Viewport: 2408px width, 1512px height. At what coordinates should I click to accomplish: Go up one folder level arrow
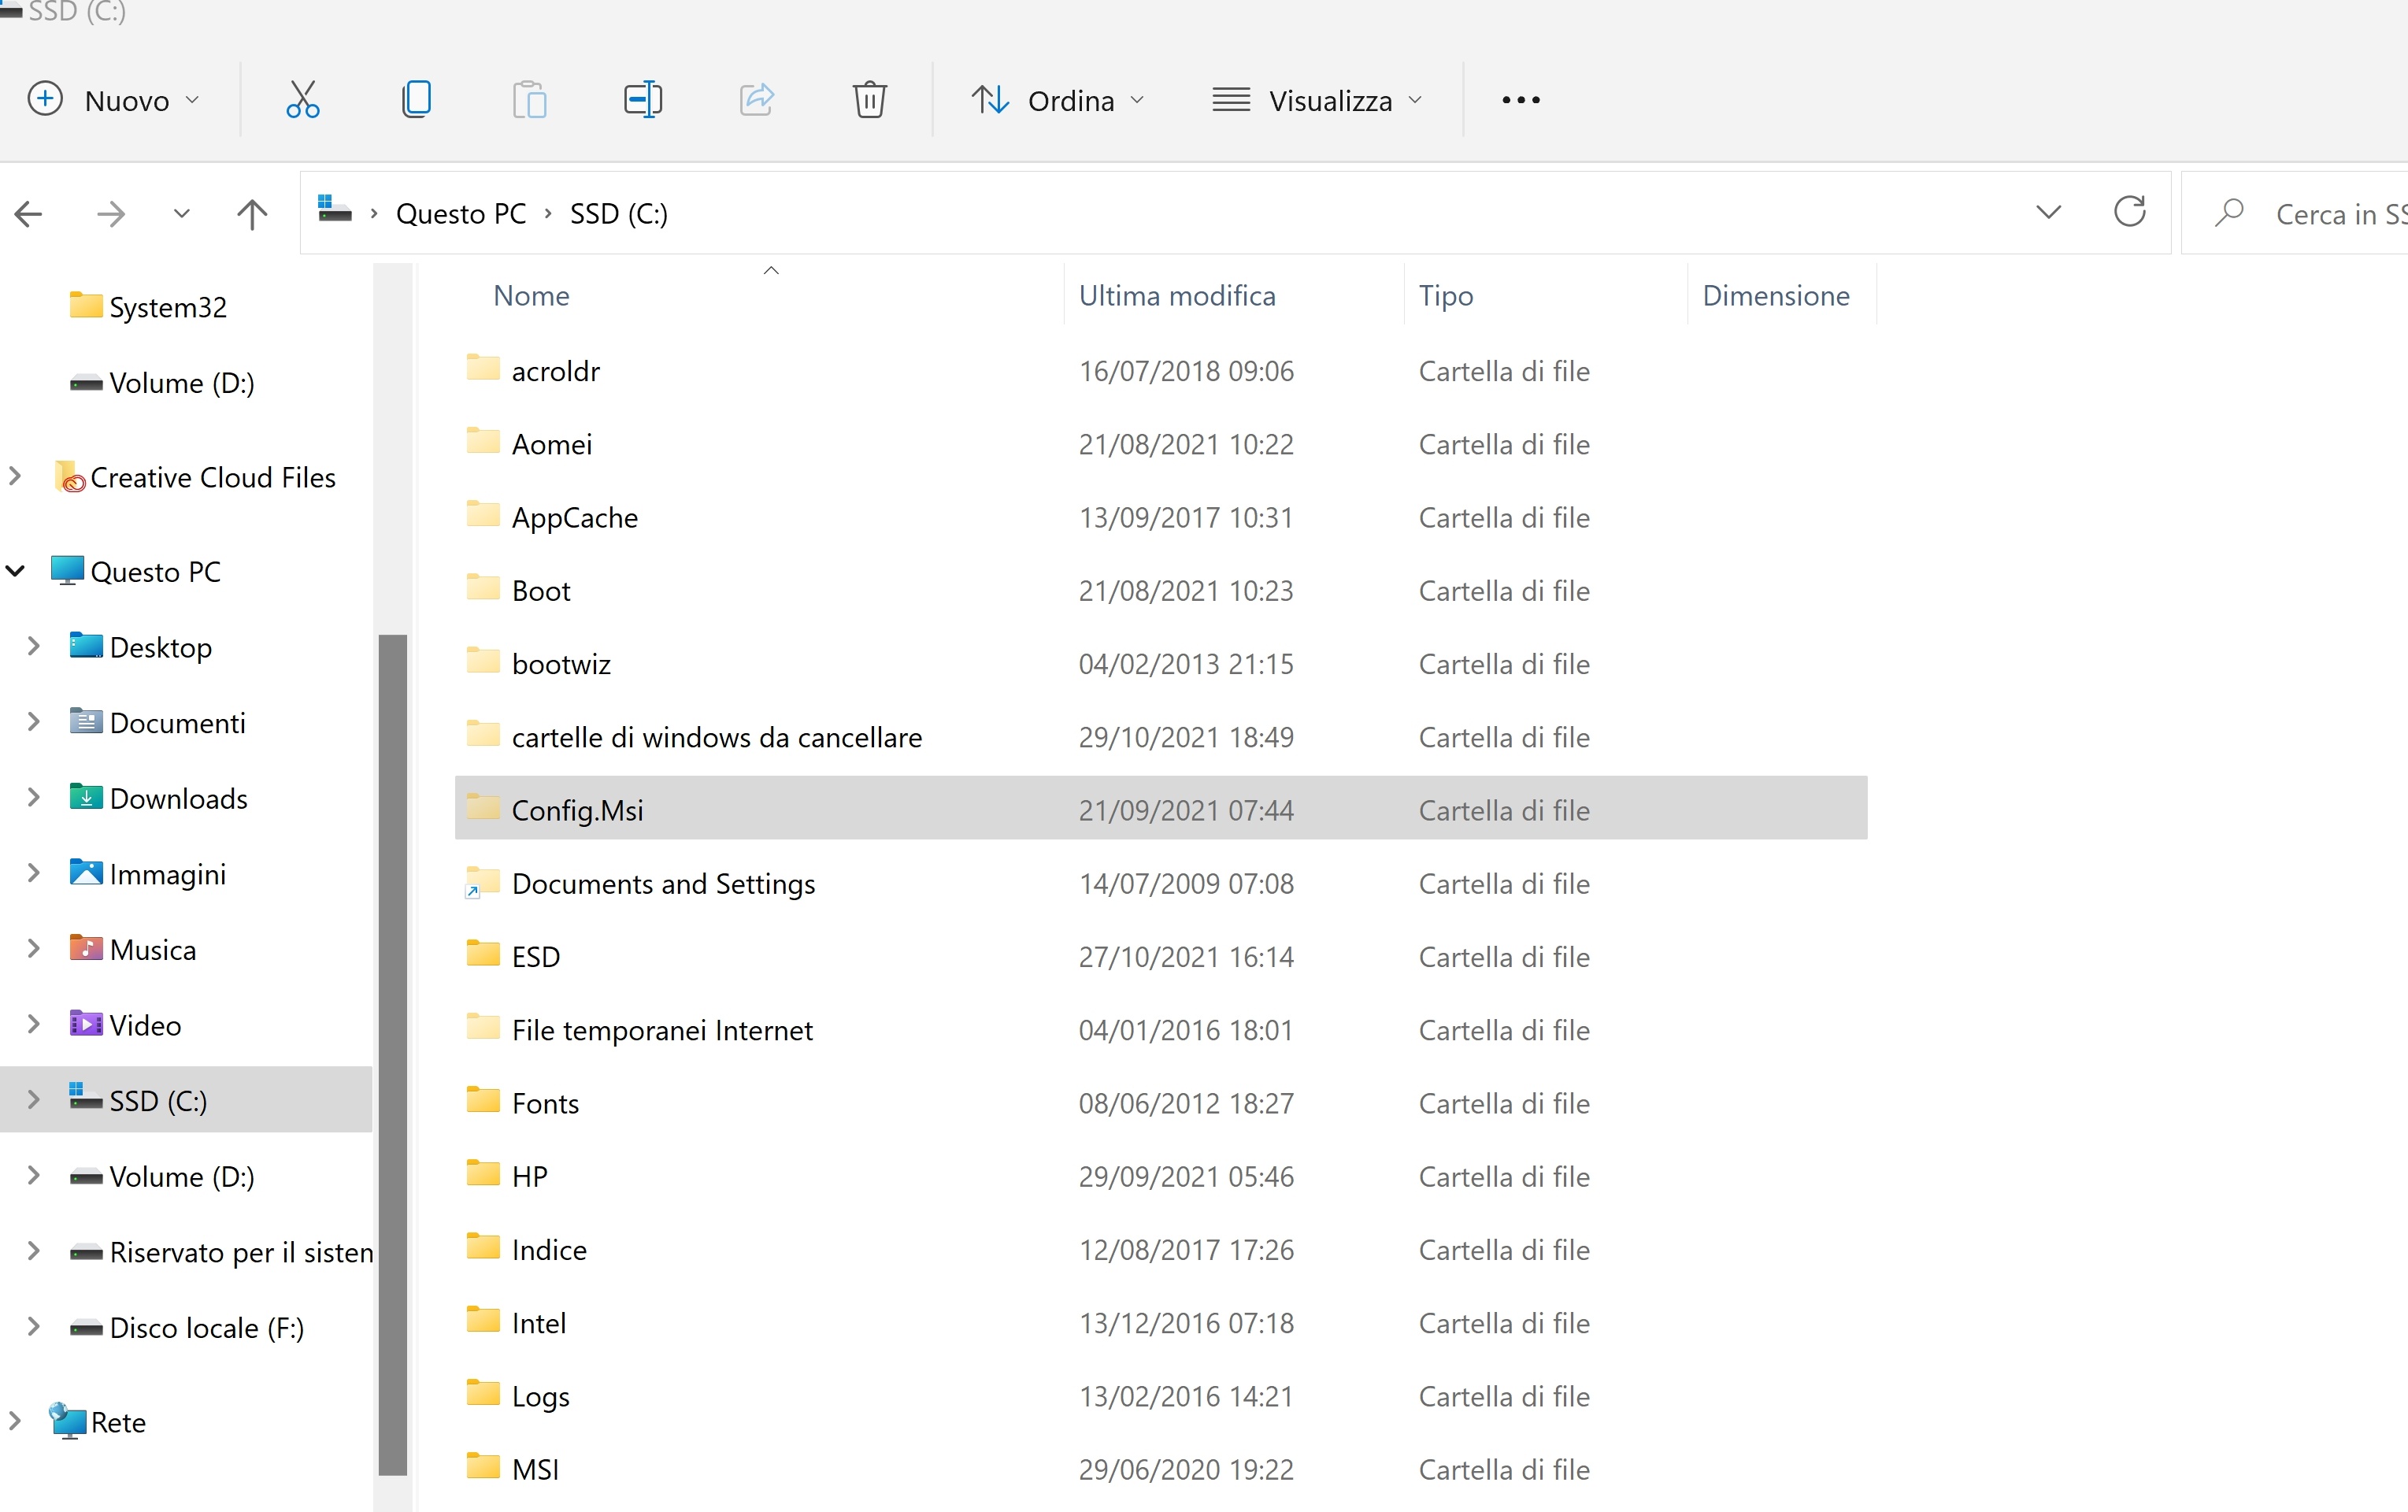tap(252, 214)
